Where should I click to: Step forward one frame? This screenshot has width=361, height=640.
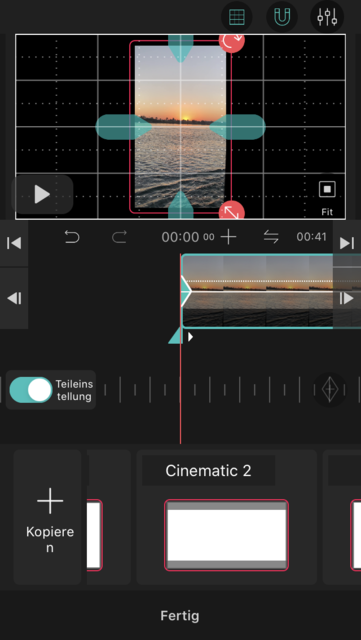point(347,298)
